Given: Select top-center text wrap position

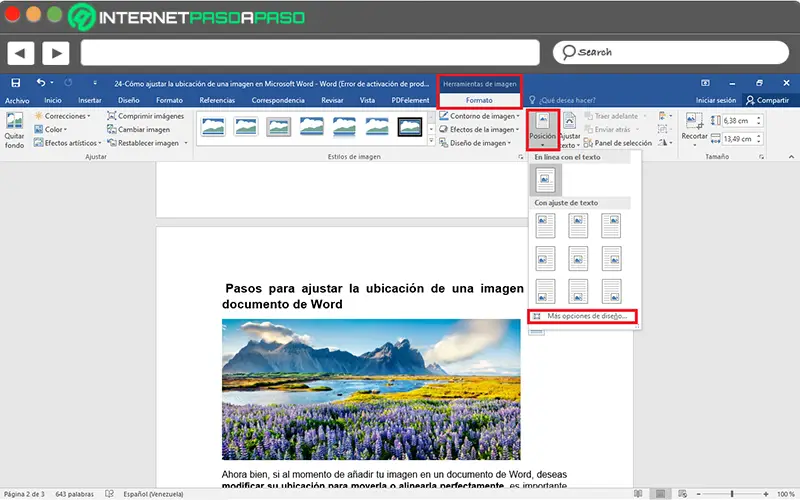Looking at the screenshot, I should (x=578, y=226).
